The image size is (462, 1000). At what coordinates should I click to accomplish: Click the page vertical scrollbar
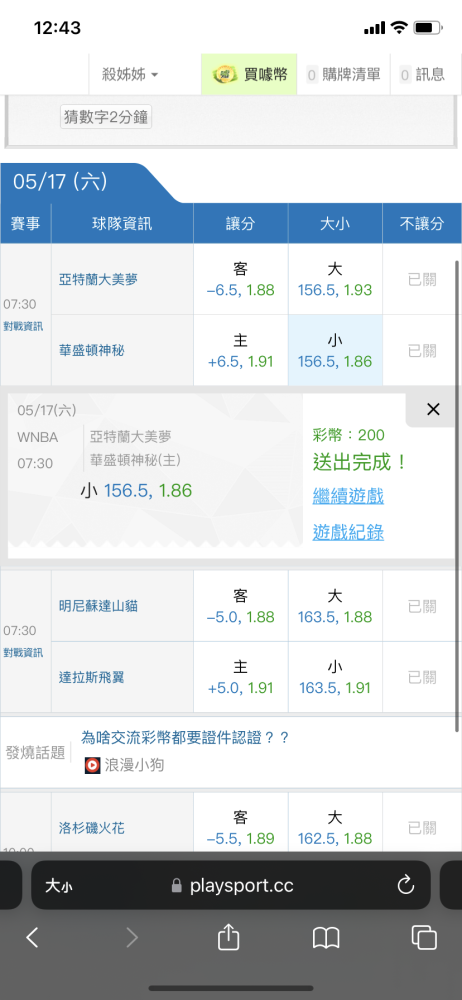click(457, 496)
